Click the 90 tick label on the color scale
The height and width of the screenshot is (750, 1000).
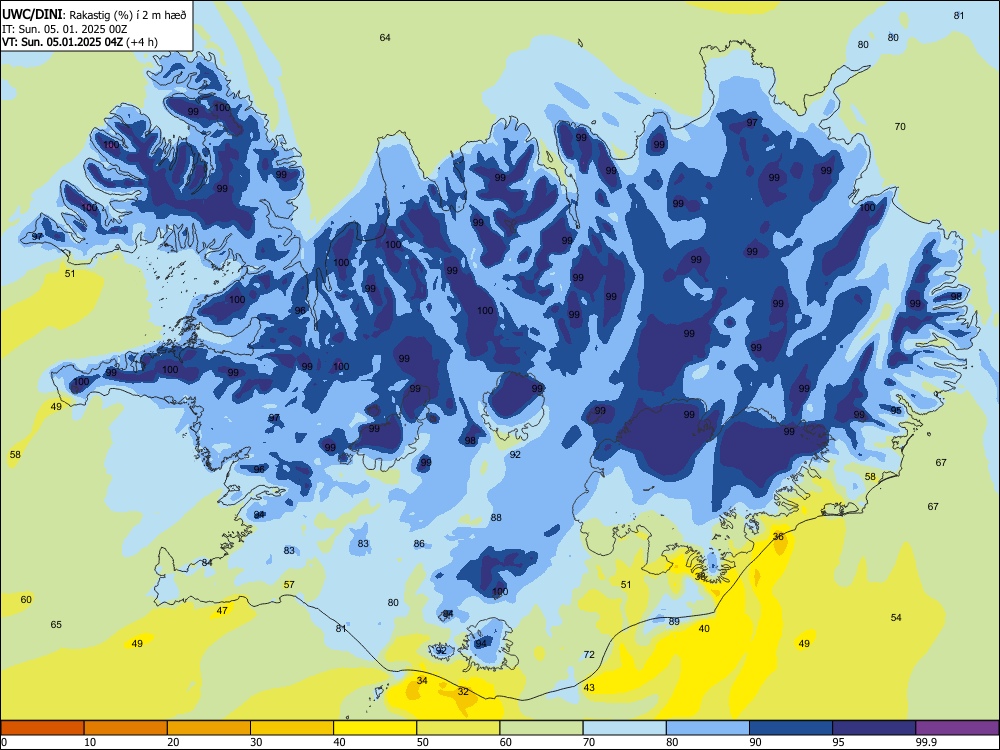tap(756, 742)
